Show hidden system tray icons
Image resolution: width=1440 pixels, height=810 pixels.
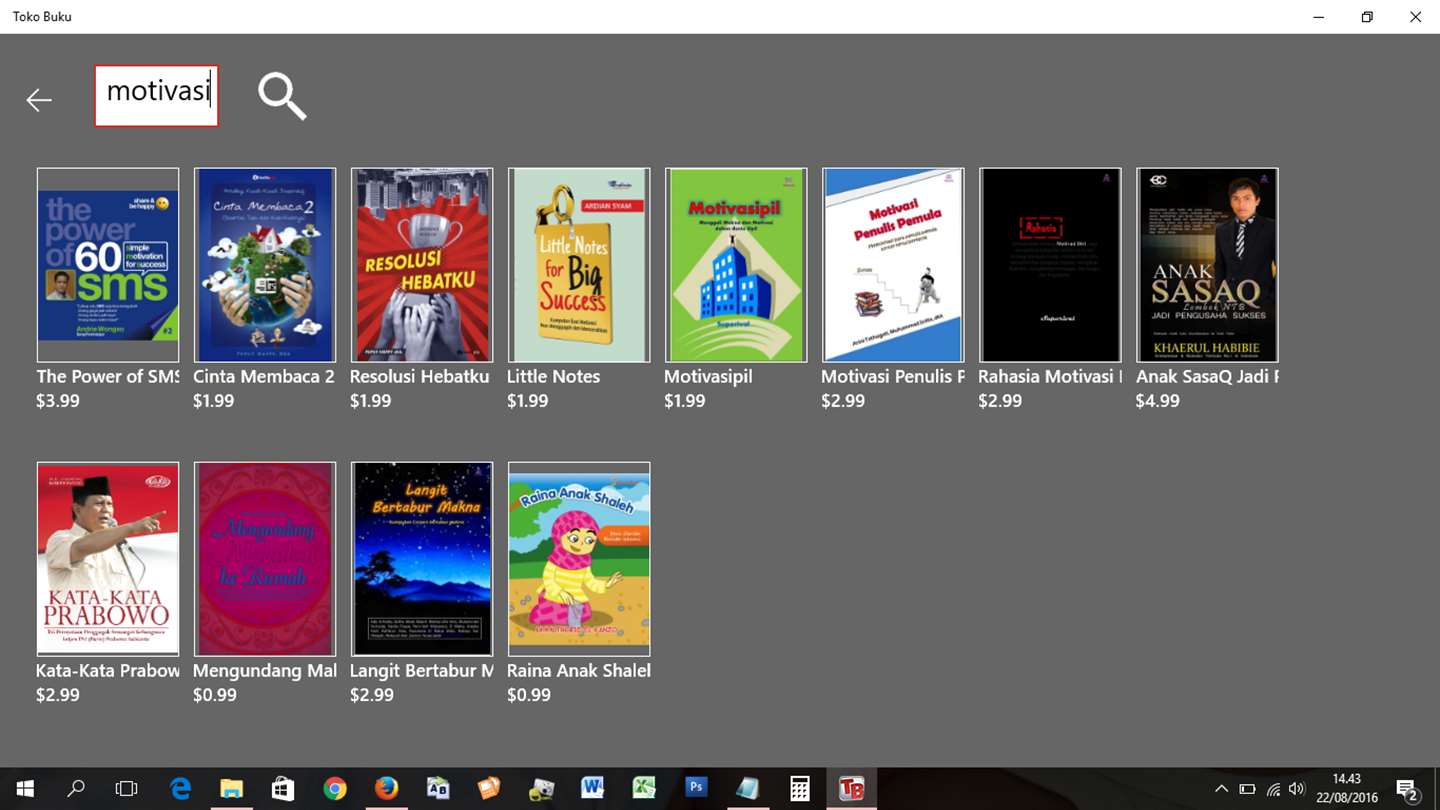click(1221, 789)
